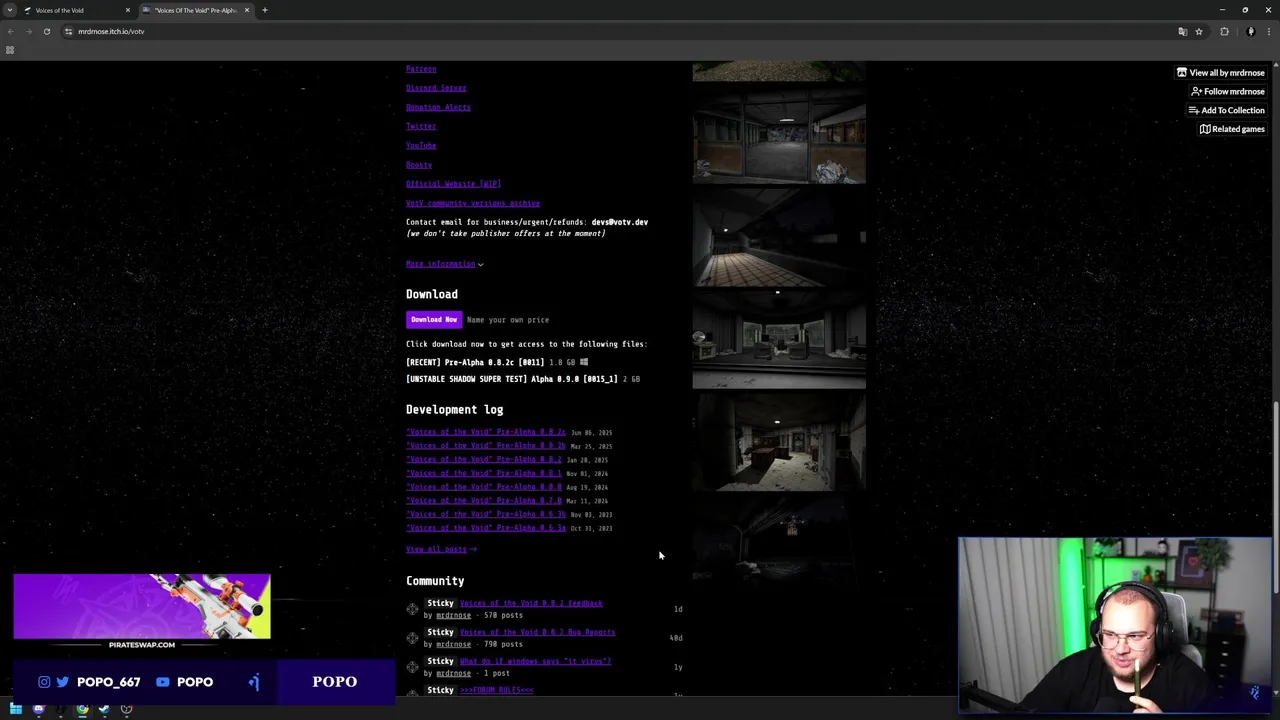Click the Windows platform icon next to 0.8.2c
This screenshot has width=1280, height=720.
584,362
